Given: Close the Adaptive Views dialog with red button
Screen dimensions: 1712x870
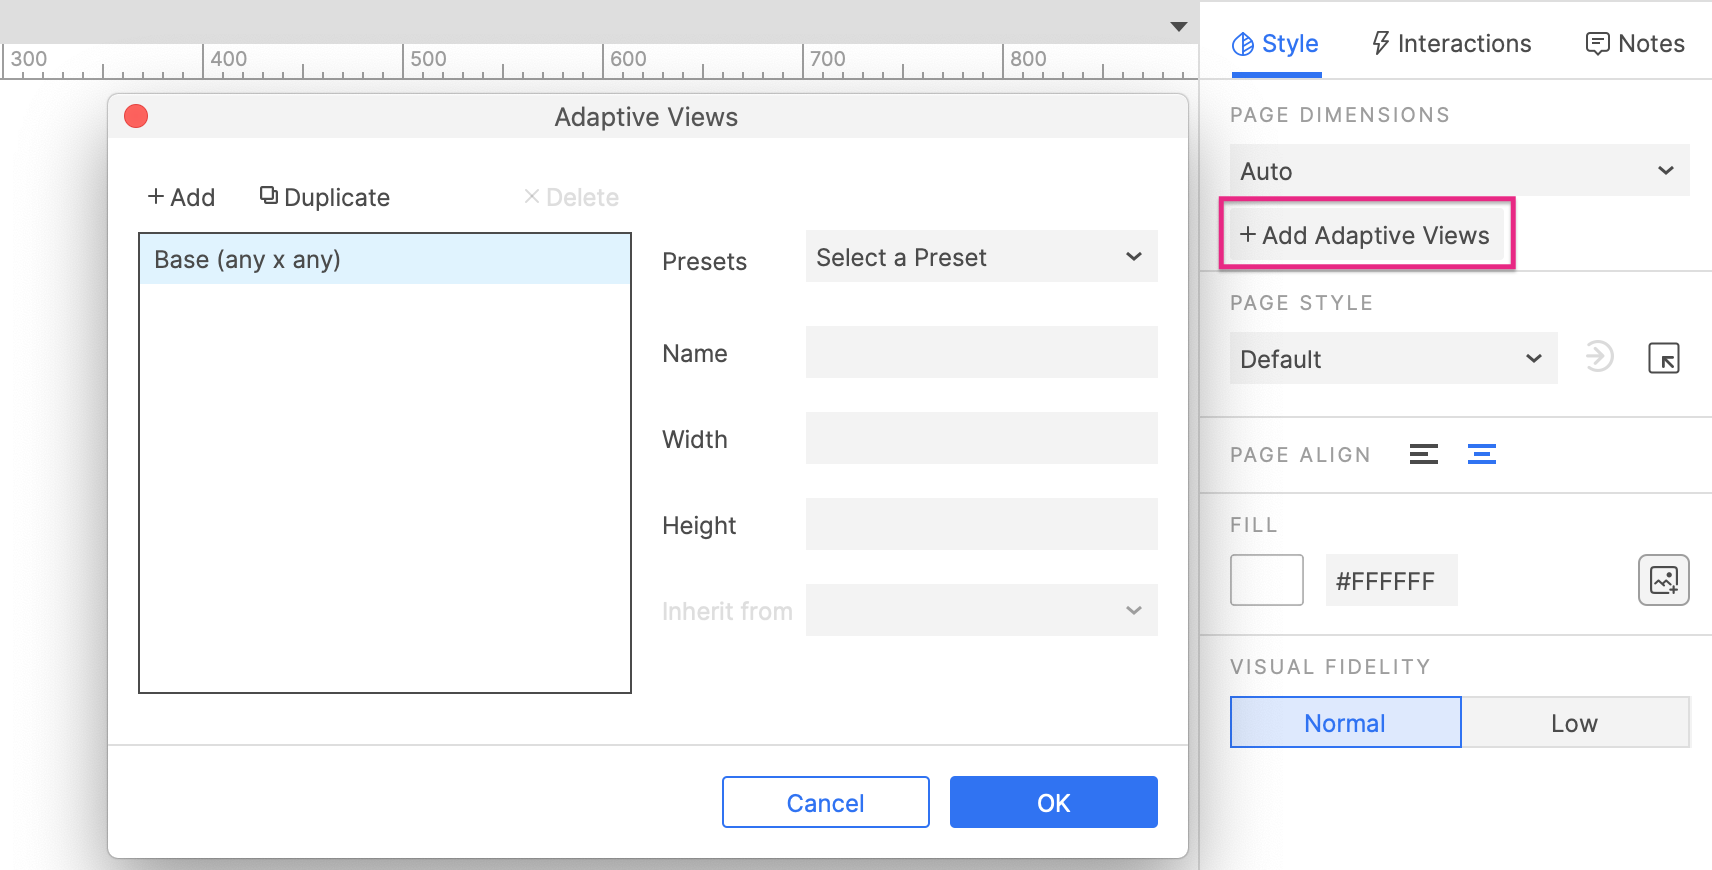Looking at the screenshot, I should click(x=136, y=117).
